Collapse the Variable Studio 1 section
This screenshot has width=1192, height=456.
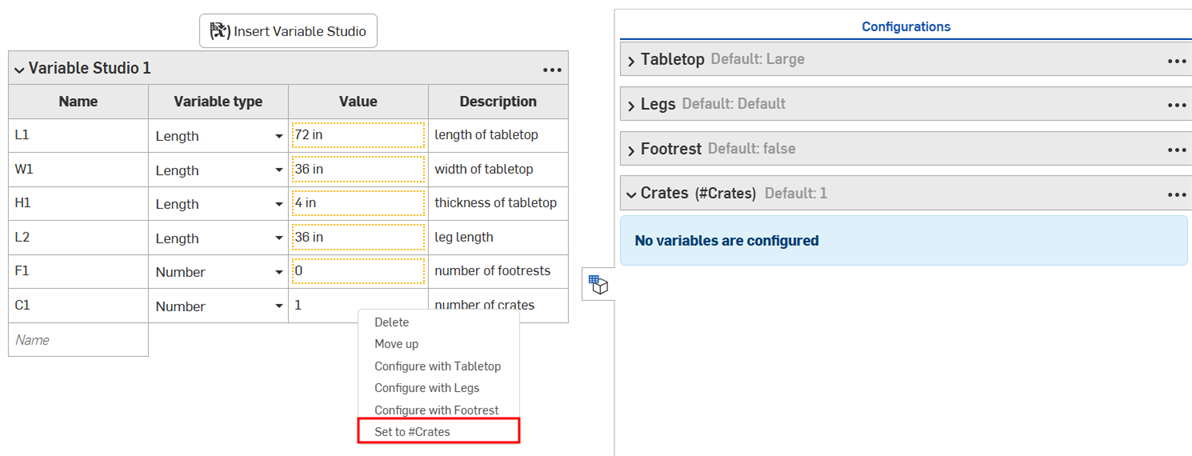coord(19,69)
